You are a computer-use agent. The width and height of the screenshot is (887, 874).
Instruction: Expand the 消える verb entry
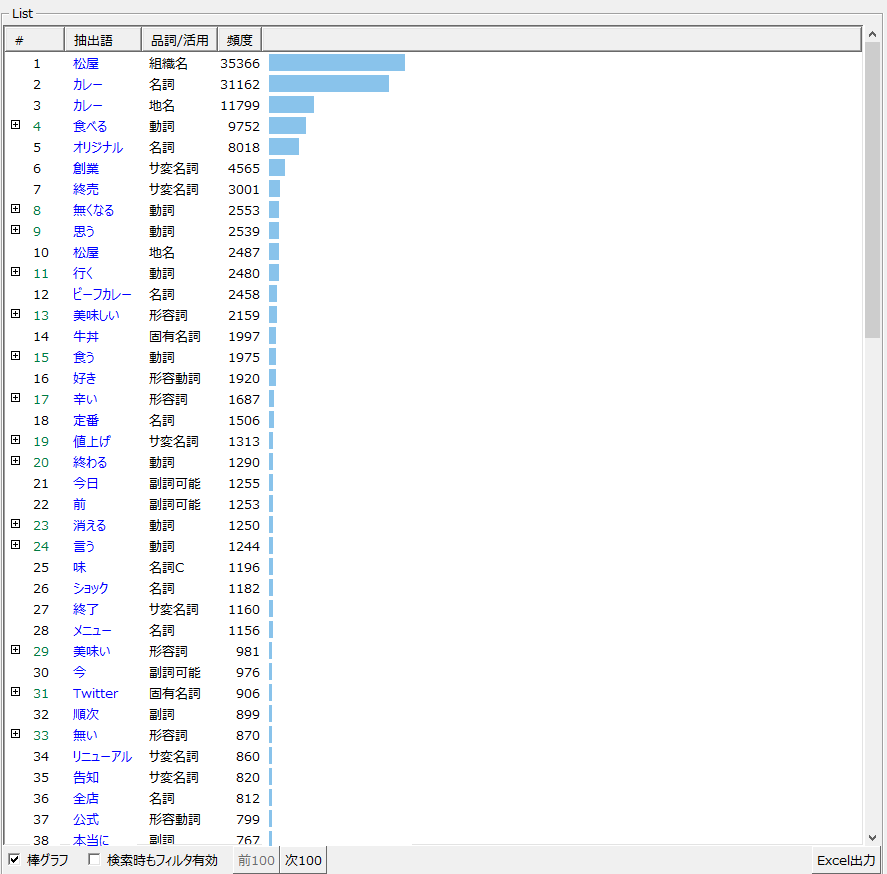(x=15, y=524)
